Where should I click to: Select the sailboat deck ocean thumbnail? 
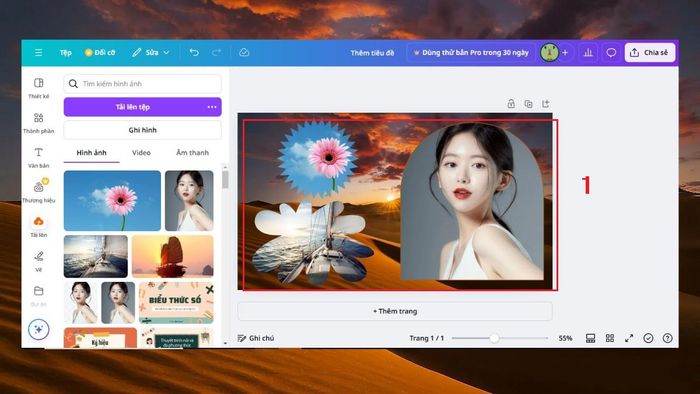[x=96, y=257]
